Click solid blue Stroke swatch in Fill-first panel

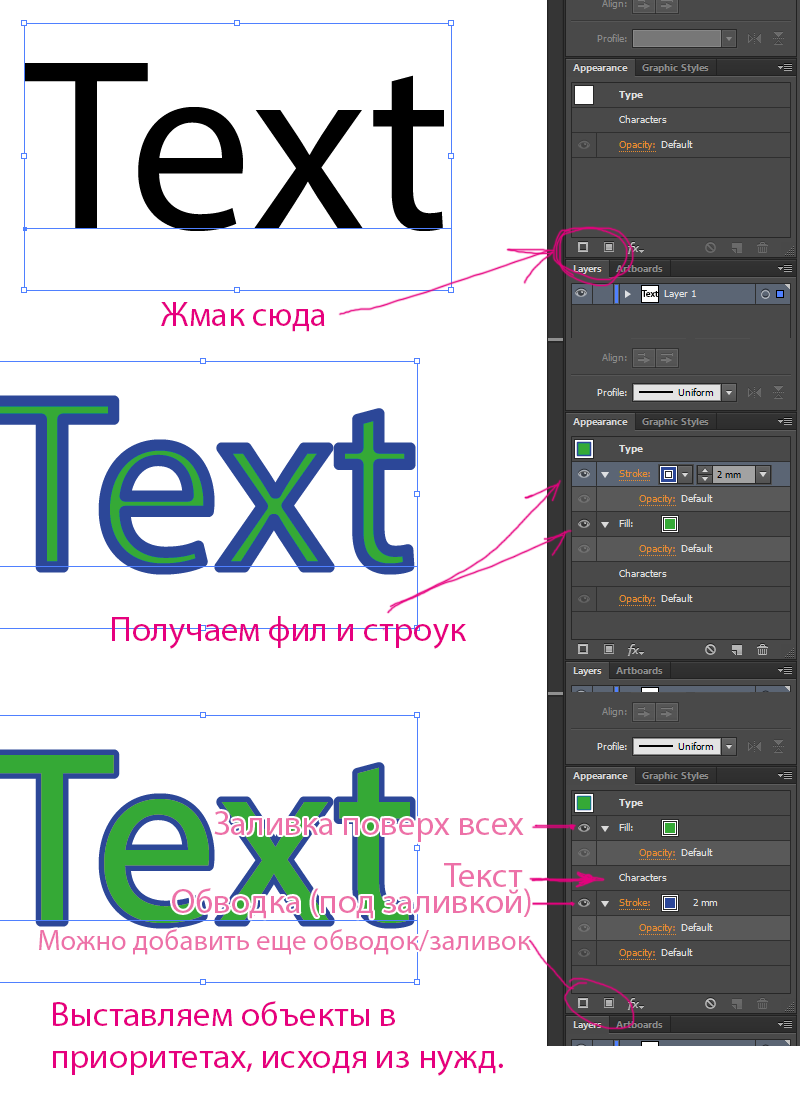pyautogui.click(x=670, y=902)
